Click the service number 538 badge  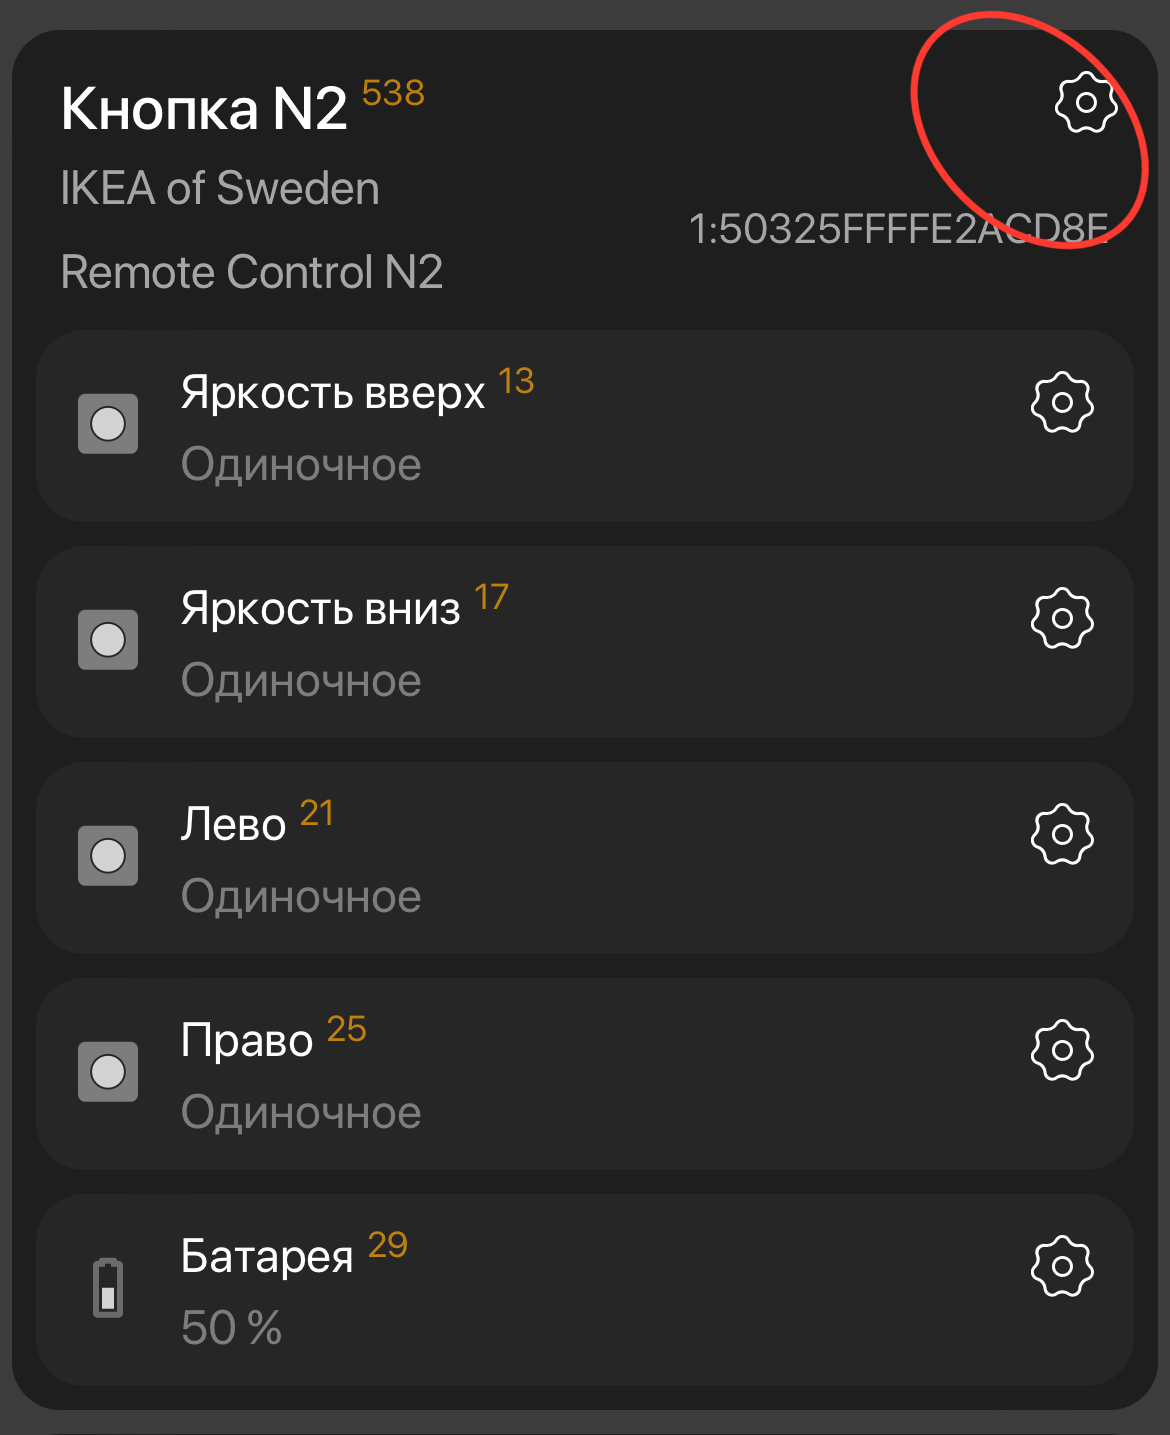click(x=392, y=95)
